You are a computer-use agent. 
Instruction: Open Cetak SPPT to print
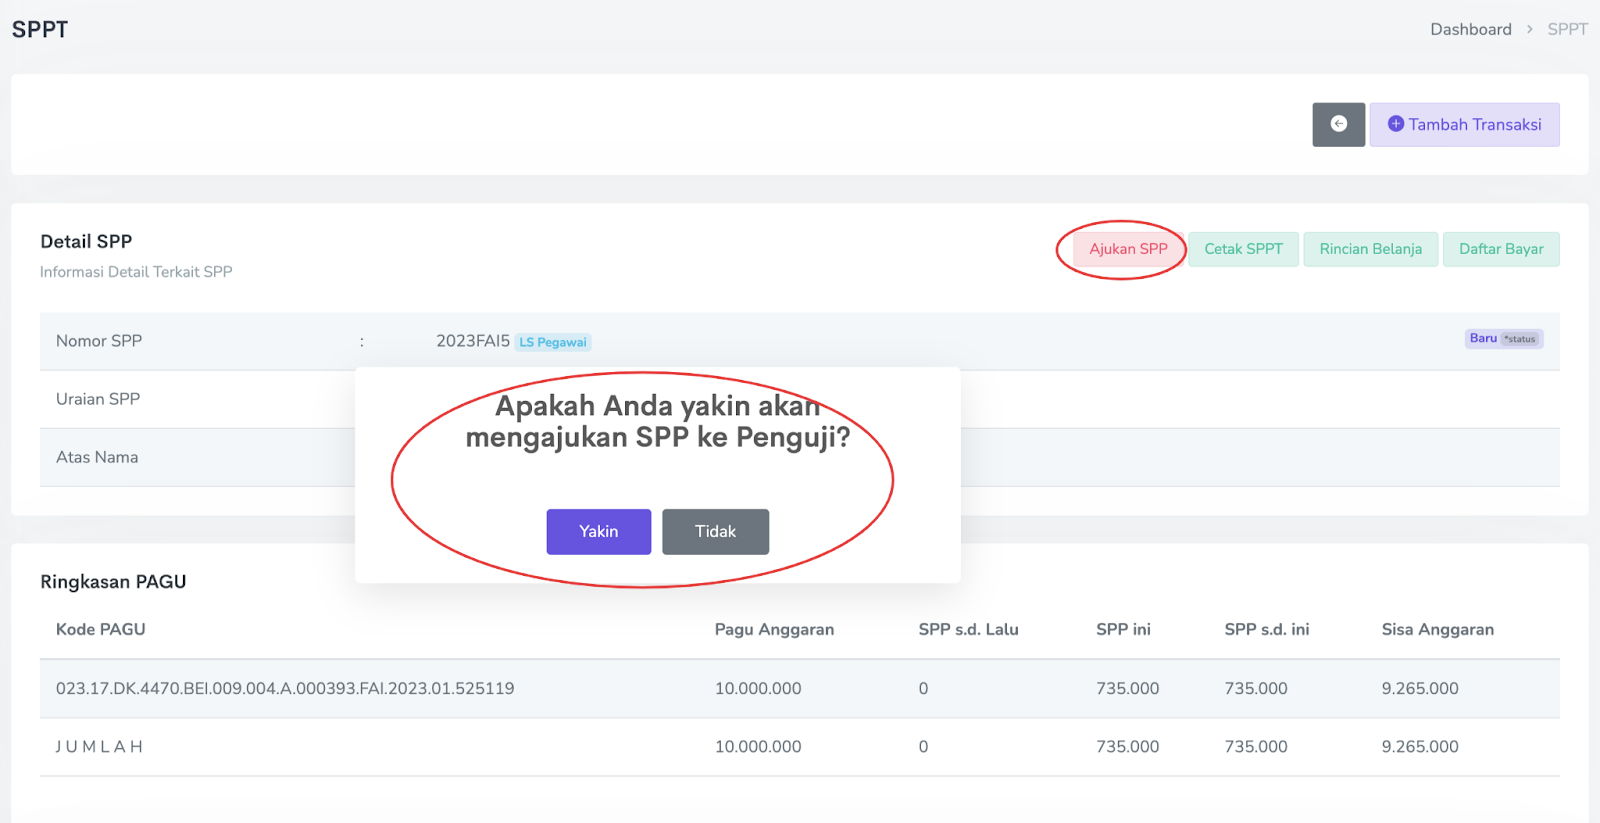[1243, 249]
